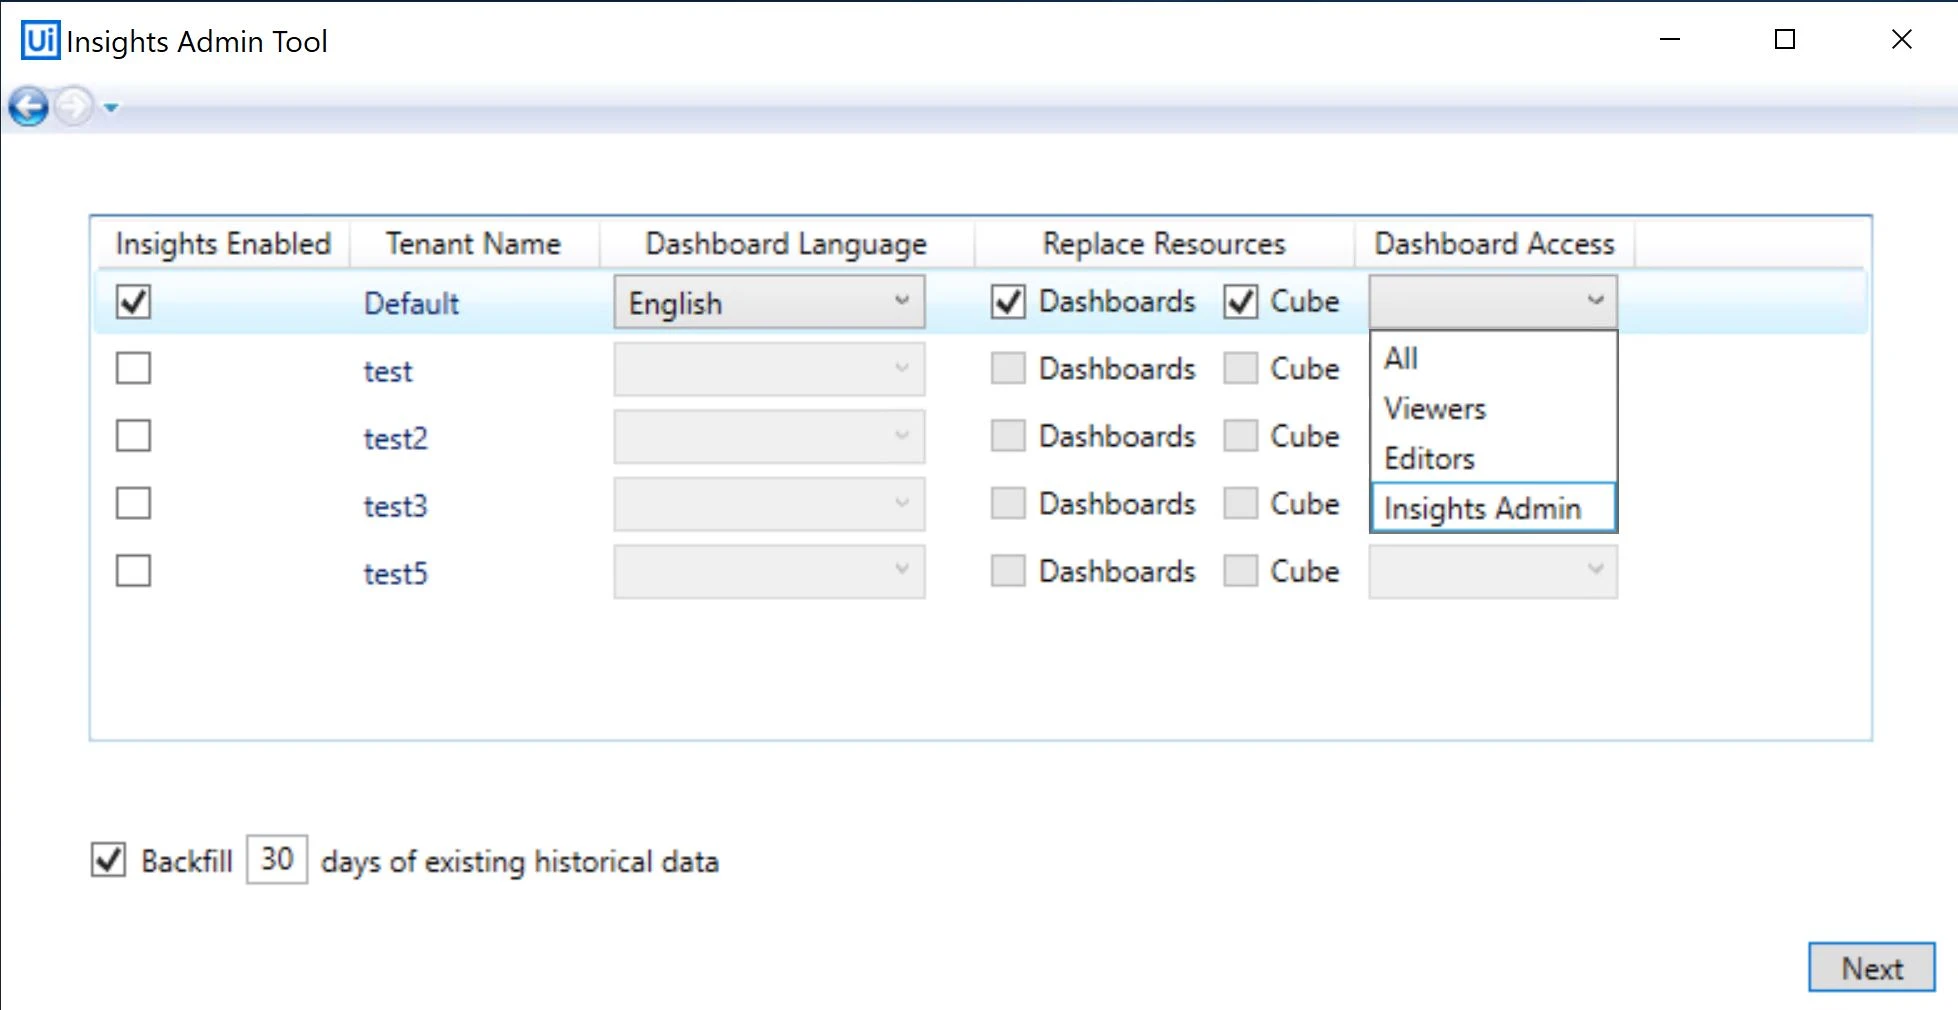Select the test2 tenant name
Image resolution: width=1958 pixels, height=1010 pixels.
point(395,438)
